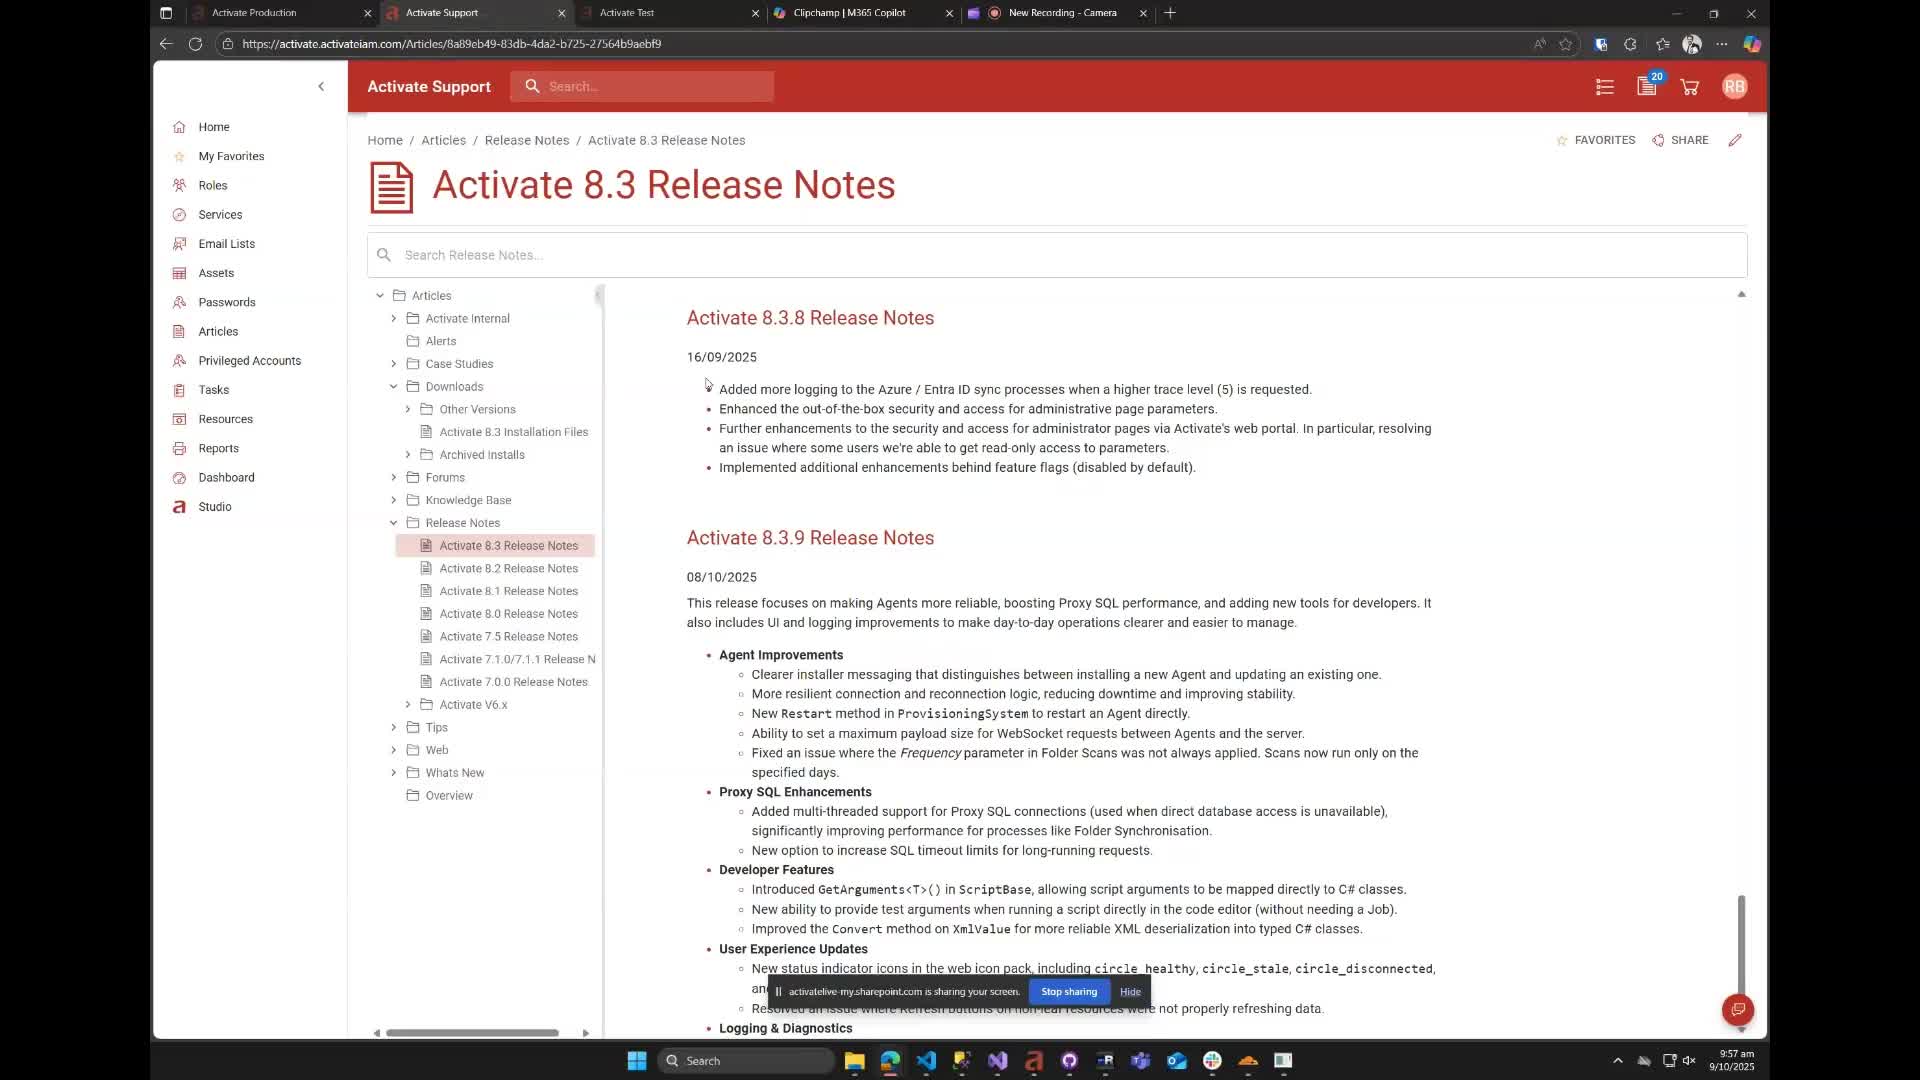Go to Roles in sidebar
Screen dimensions: 1920x1080
(212, 185)
